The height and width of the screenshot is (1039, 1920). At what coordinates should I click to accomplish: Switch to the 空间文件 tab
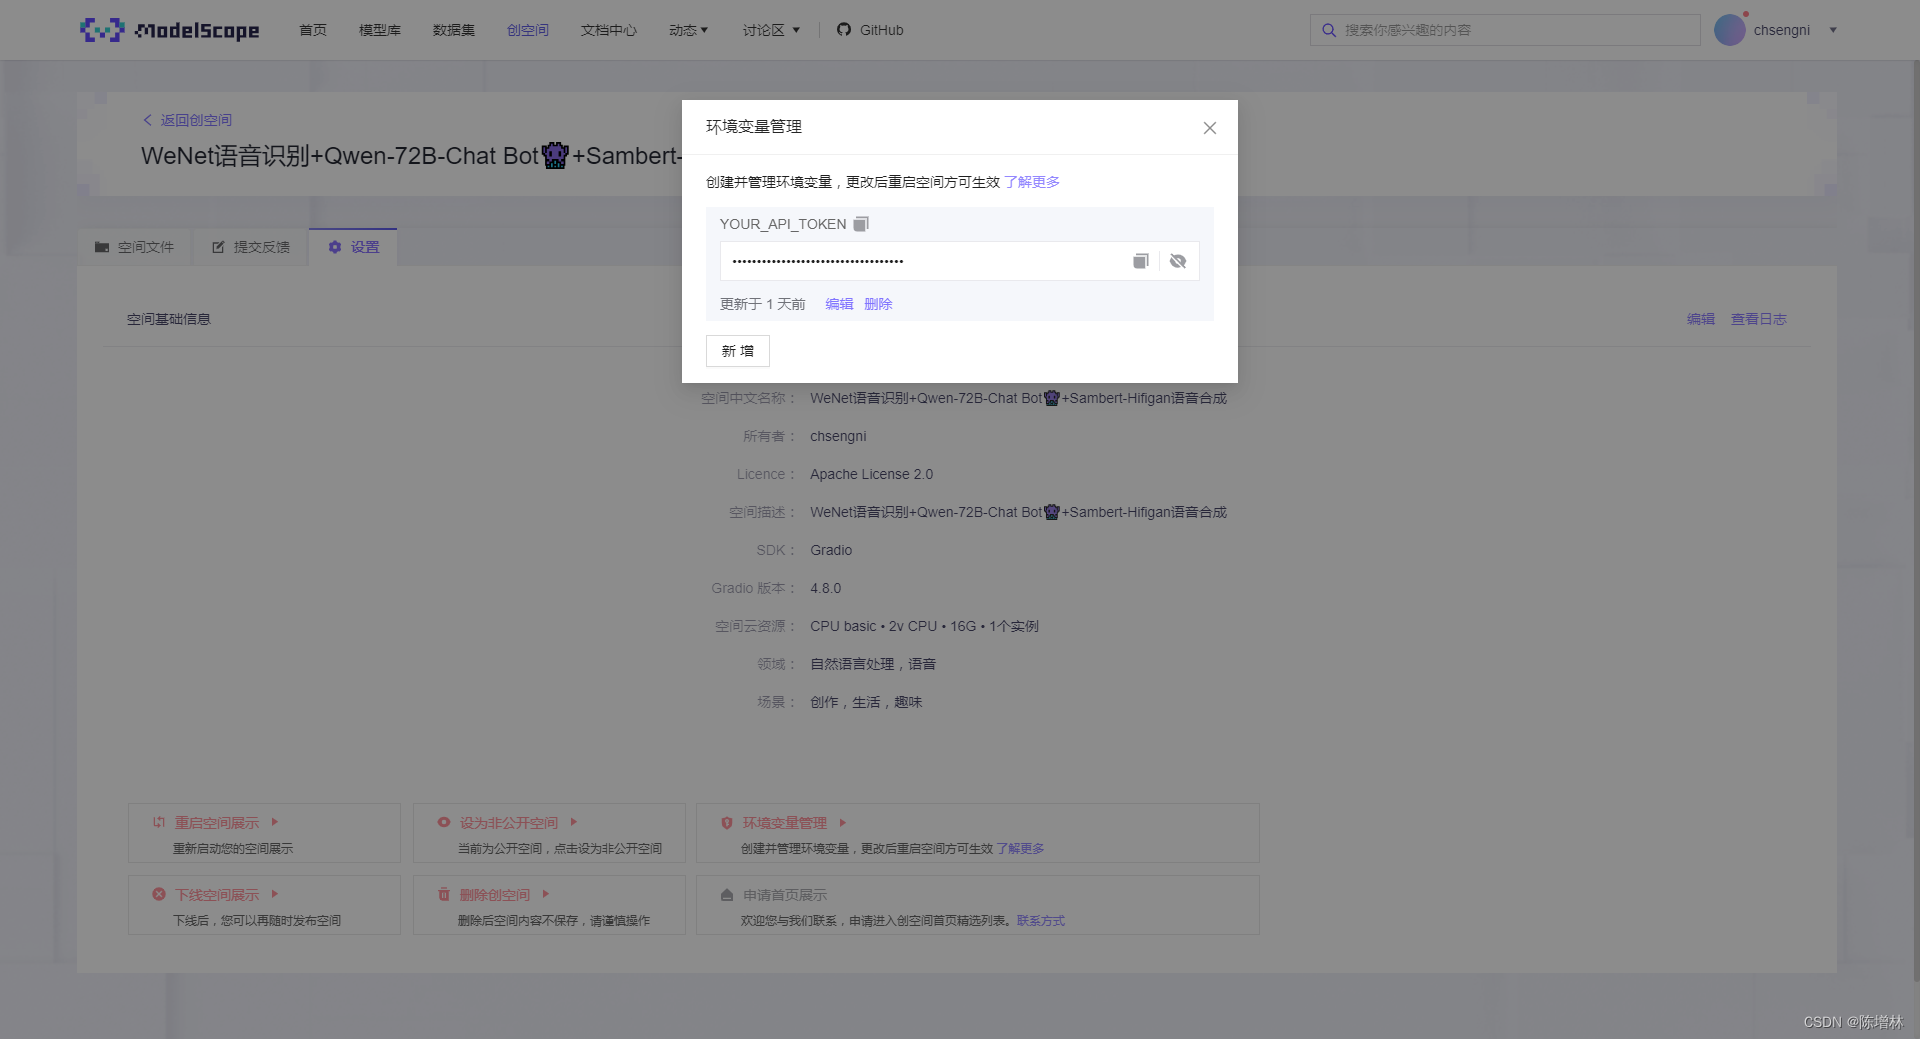134,247
